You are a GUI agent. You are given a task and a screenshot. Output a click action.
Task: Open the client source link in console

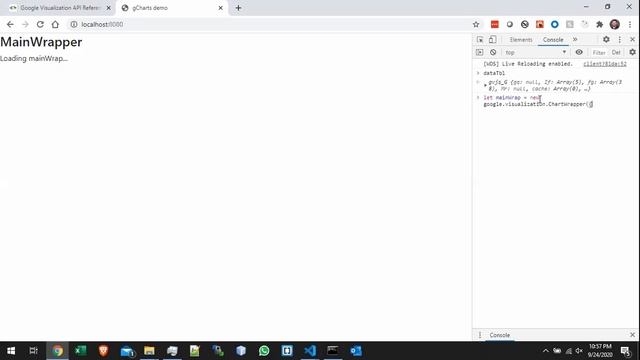(605, 64)
